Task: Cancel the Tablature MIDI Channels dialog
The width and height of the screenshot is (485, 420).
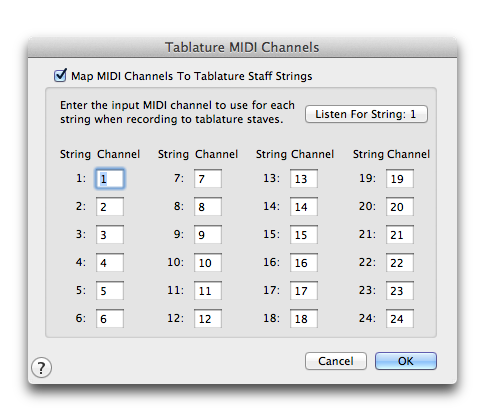Action: [336, 361]
